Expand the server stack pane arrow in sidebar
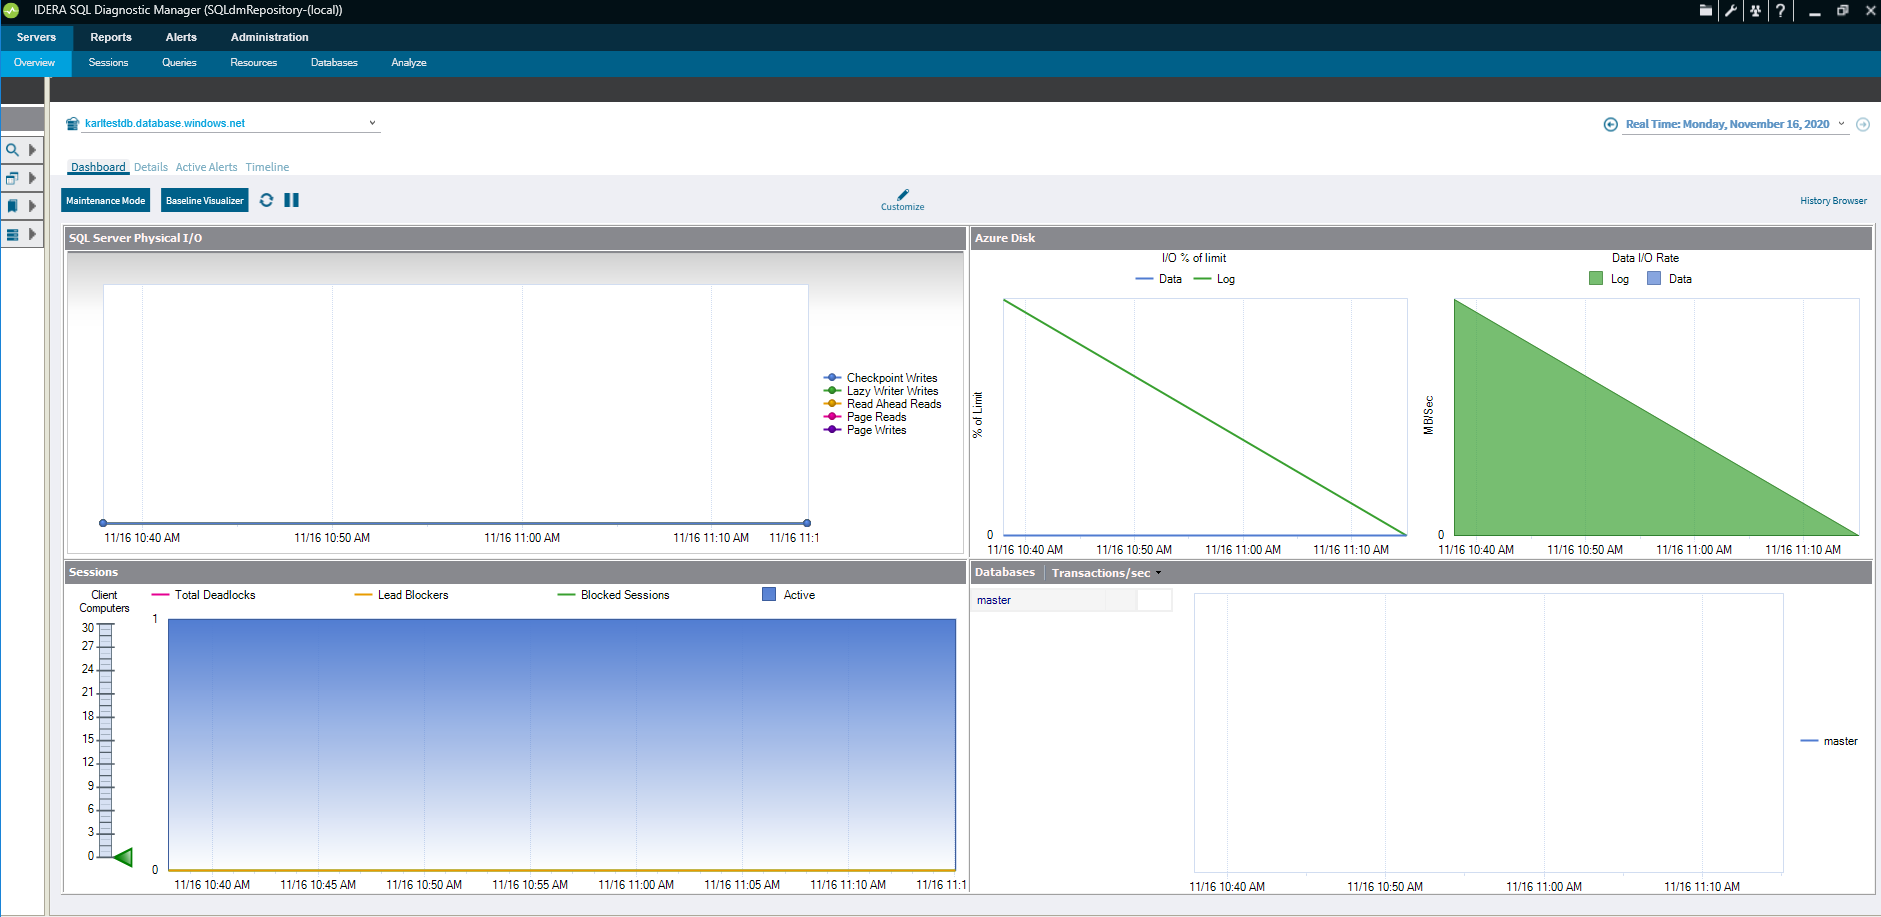1881x917 pixels. [32, 234]
